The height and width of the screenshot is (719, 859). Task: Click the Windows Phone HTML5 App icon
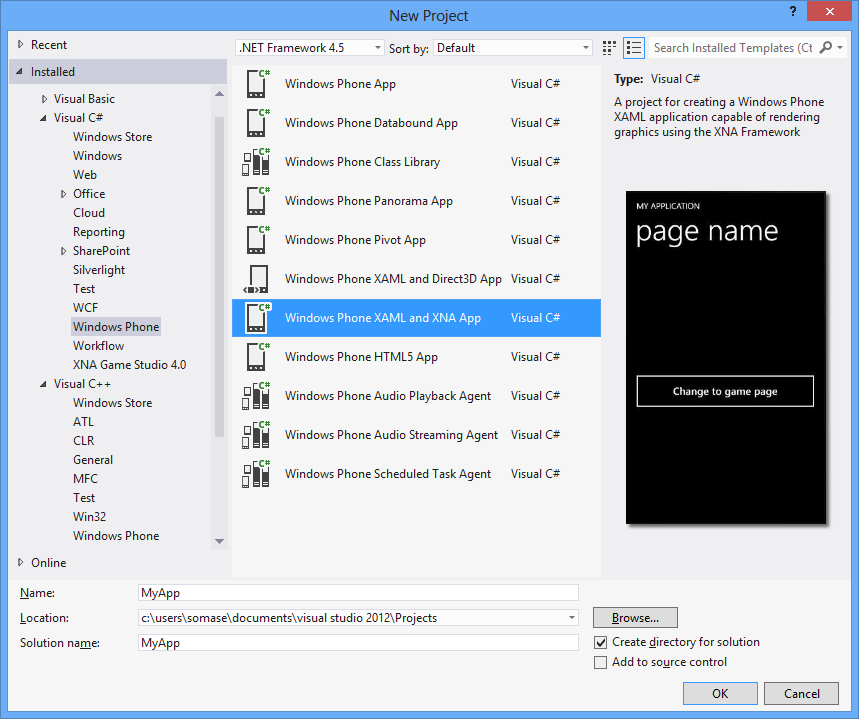pos(257,357)
